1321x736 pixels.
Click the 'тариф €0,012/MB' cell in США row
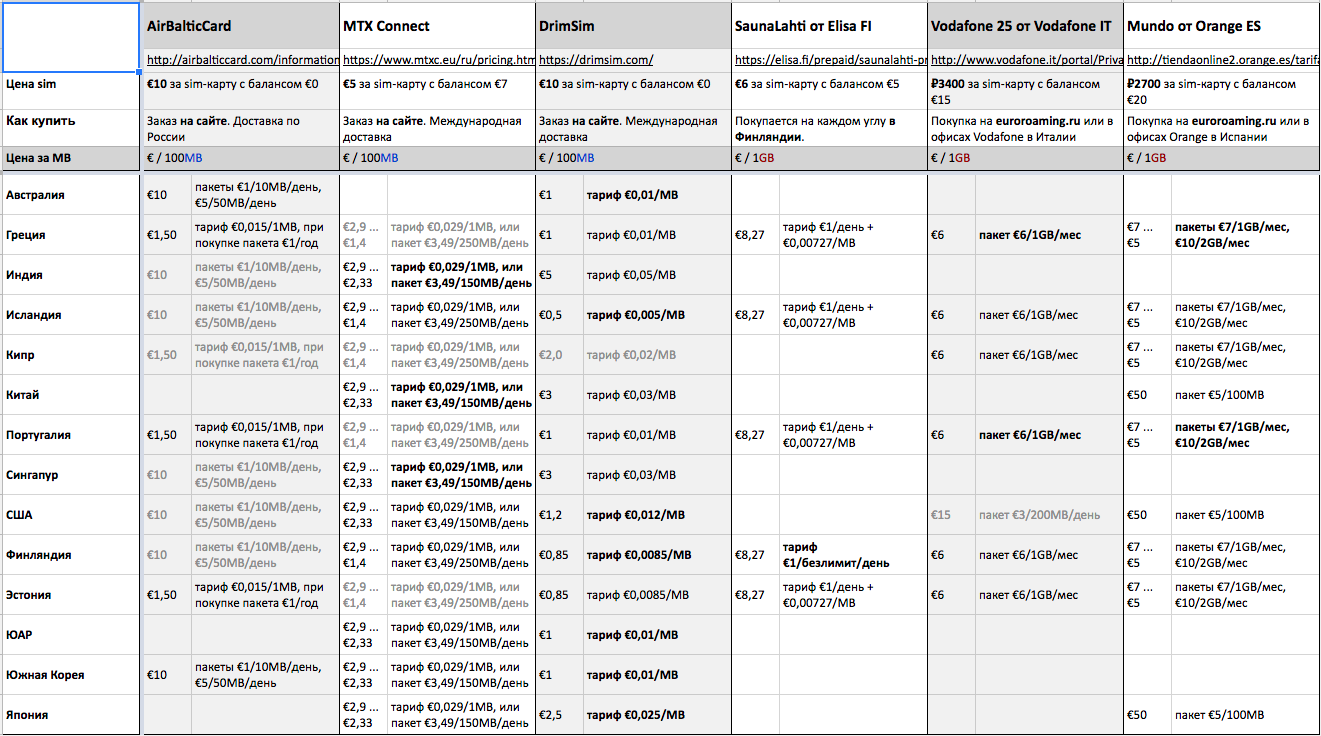(658, 515)
